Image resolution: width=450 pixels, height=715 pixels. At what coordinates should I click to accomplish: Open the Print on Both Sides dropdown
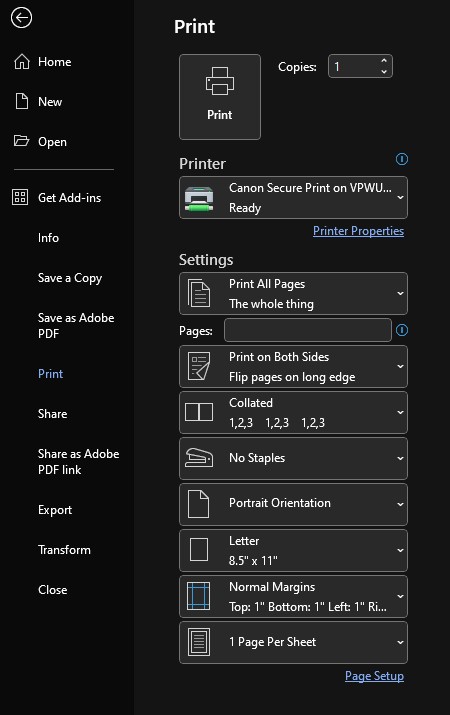pyautogui.click(x=294, y=367)
